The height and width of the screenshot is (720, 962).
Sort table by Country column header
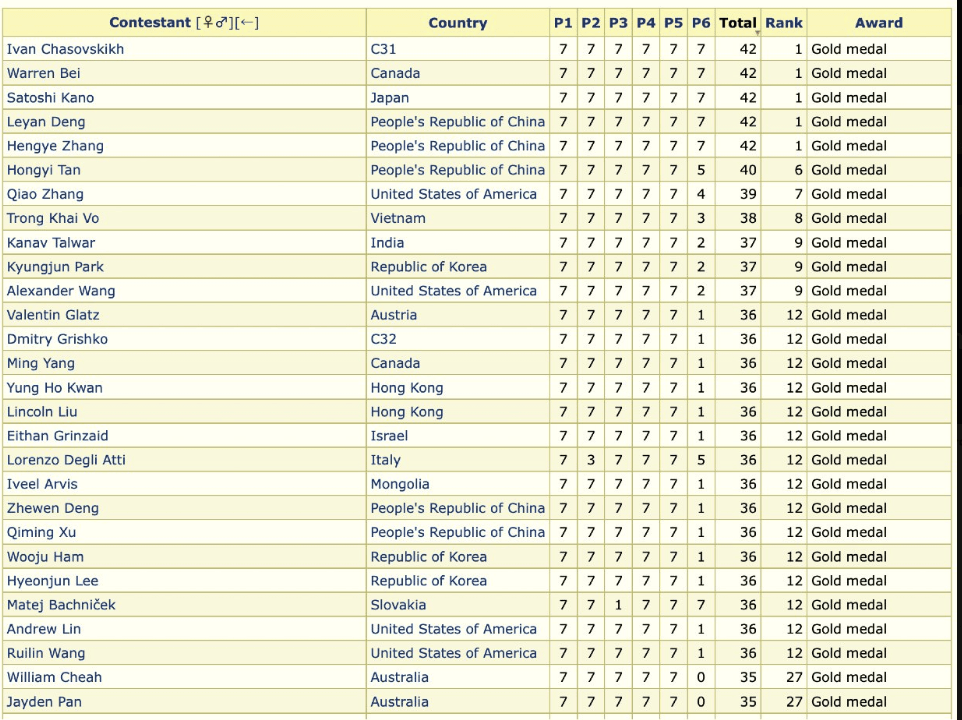coord(457,23)
